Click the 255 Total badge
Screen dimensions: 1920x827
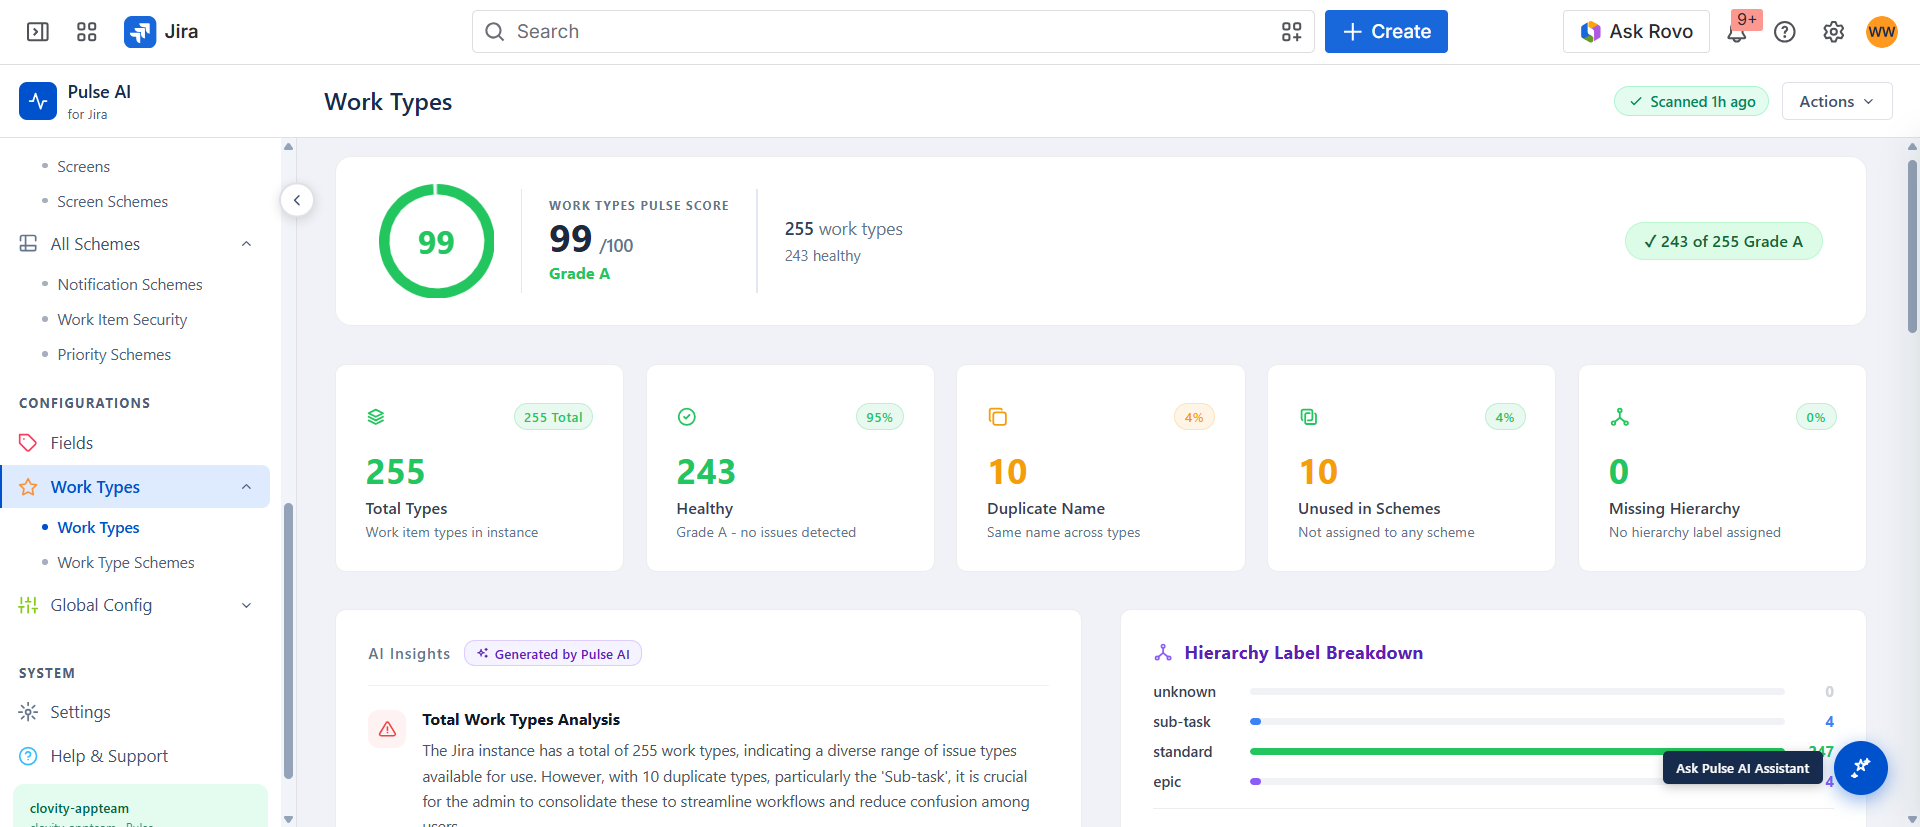coord(553,417)
